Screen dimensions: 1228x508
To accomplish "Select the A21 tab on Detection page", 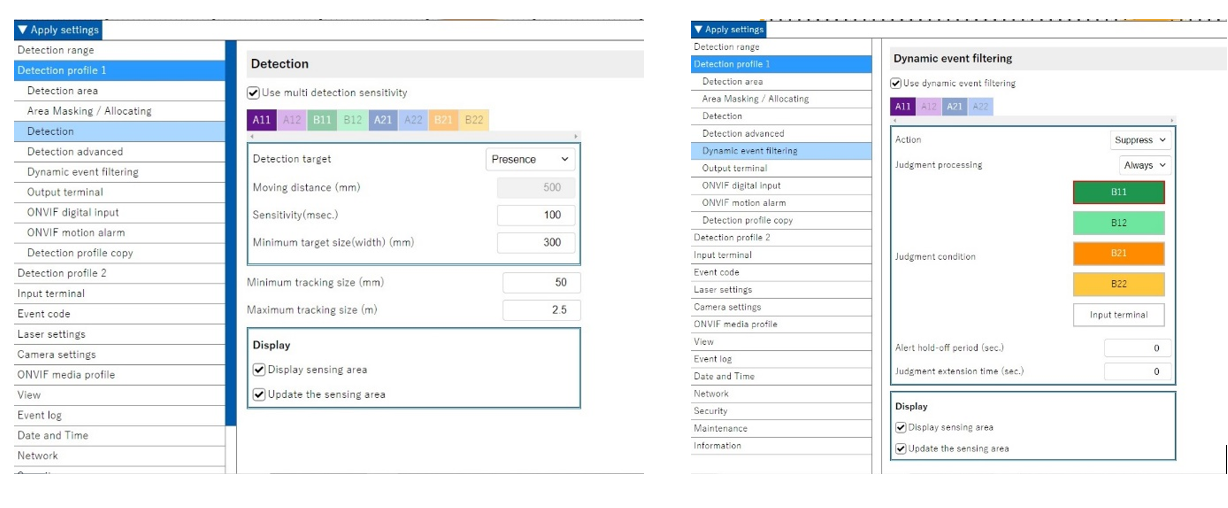I will click(x=383, y=120).
